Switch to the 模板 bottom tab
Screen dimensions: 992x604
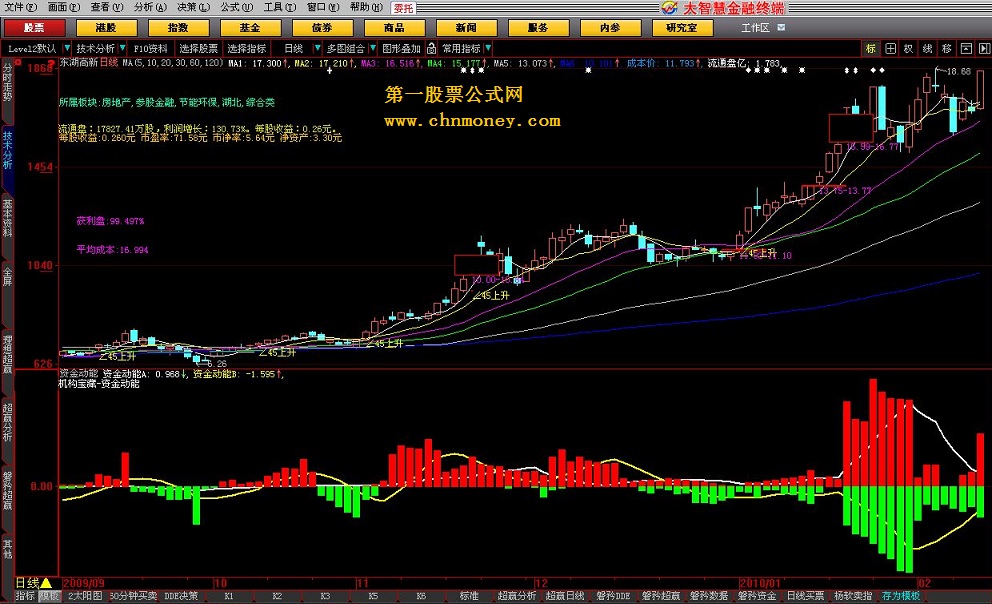pyautogui.click(x=49, y=596)
